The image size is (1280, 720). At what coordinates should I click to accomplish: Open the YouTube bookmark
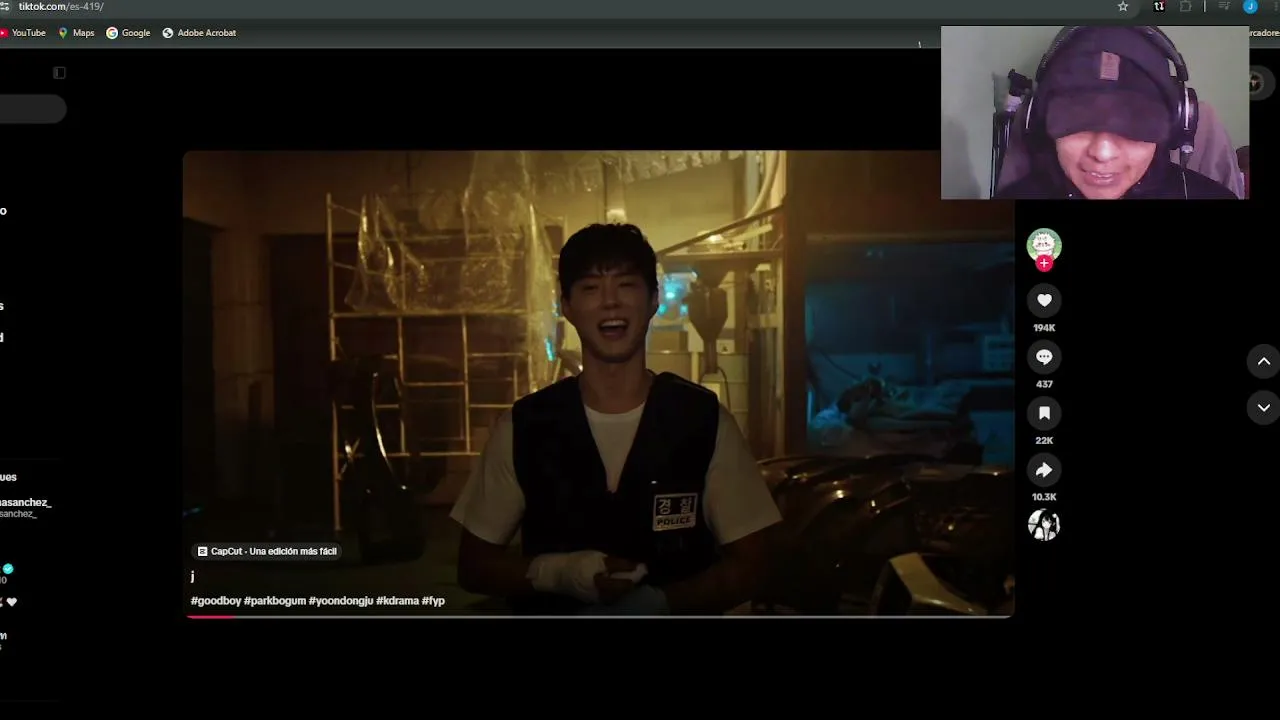tap(23, 33)
